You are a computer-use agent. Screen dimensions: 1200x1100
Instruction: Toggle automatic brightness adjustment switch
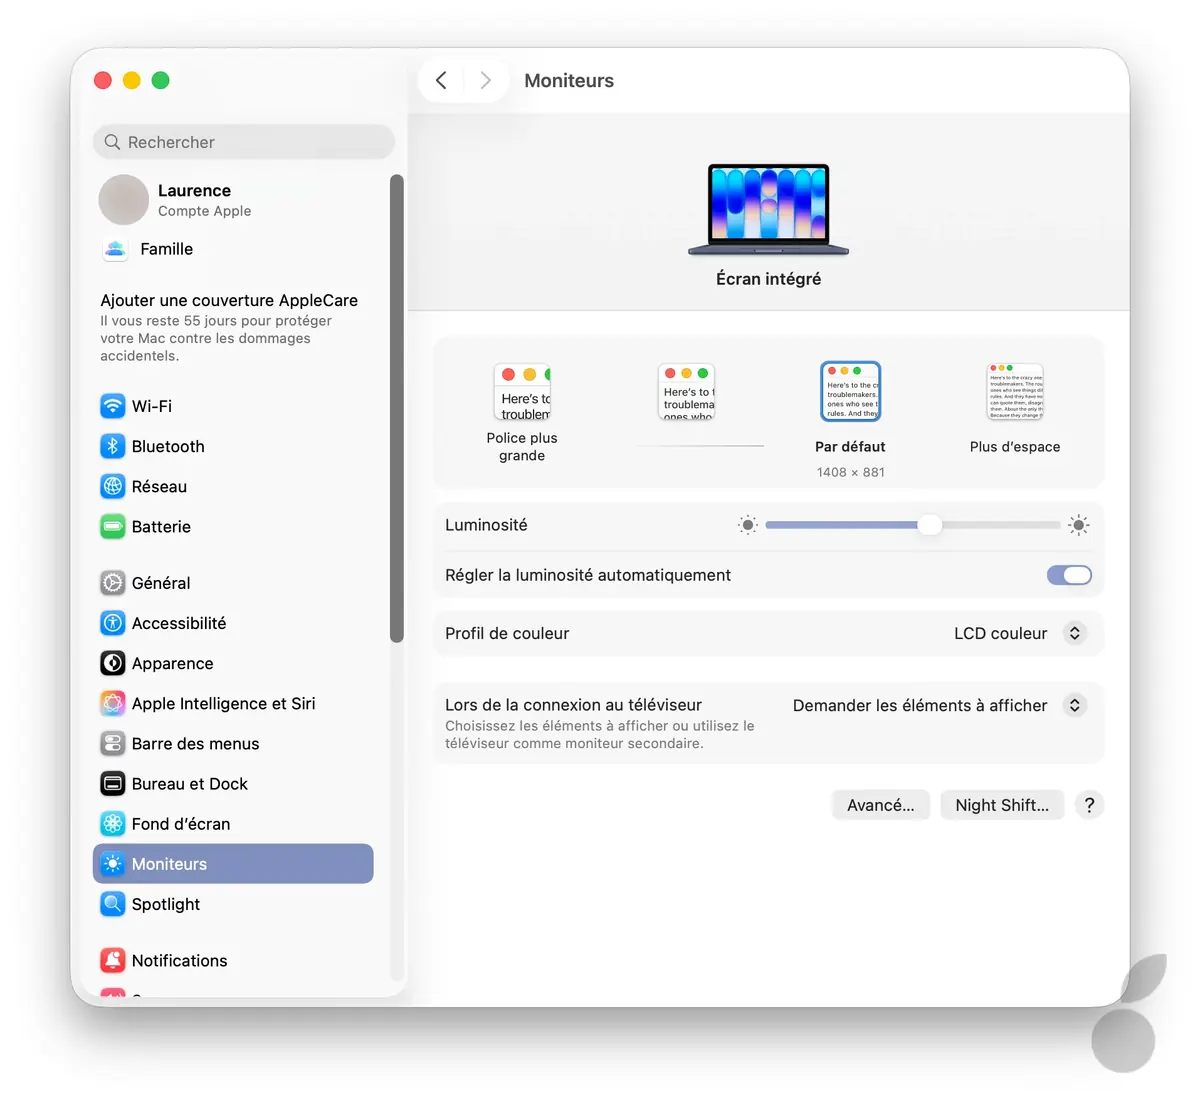(1068, 575)
